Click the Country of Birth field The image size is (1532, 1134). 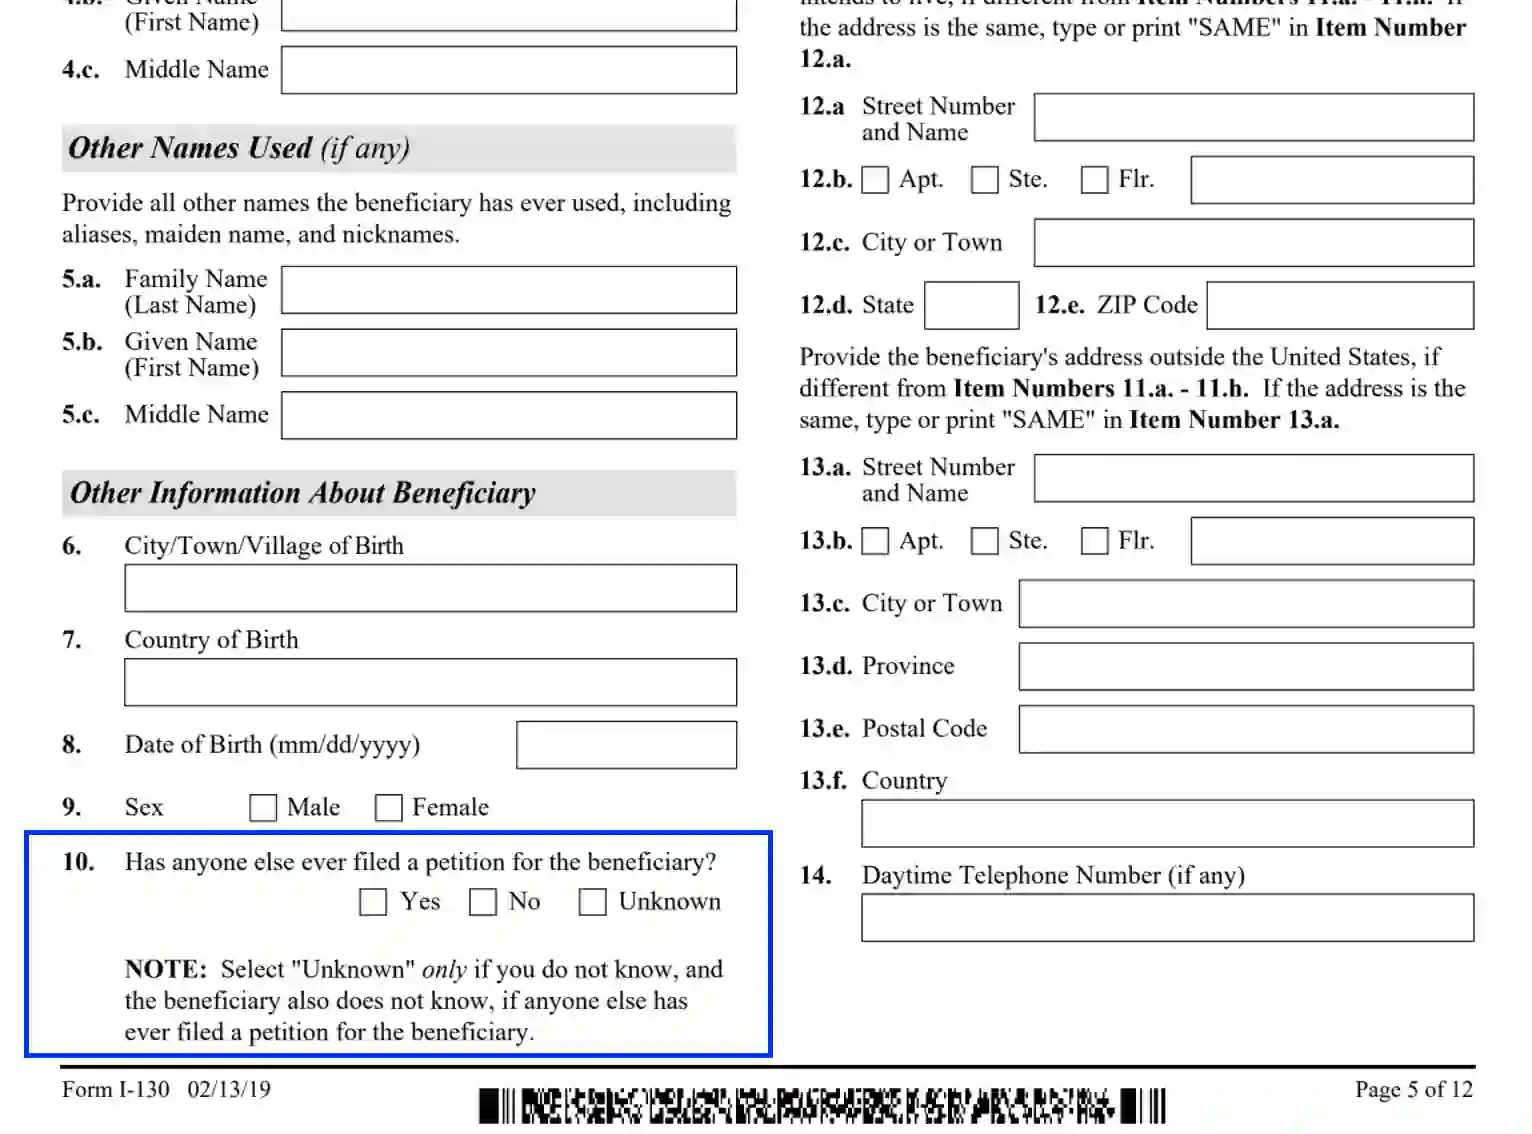429,682
